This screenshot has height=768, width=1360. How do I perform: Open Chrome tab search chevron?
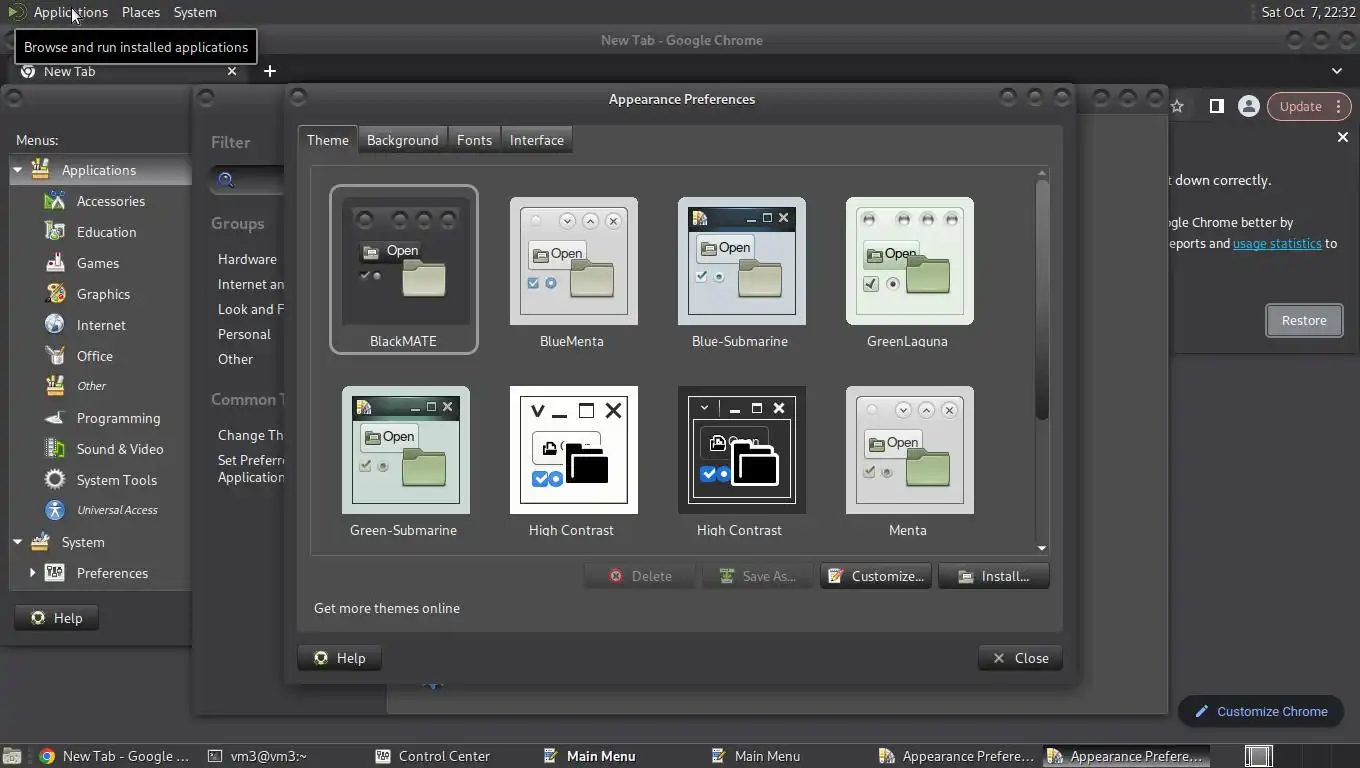[x=1337, y=71]
